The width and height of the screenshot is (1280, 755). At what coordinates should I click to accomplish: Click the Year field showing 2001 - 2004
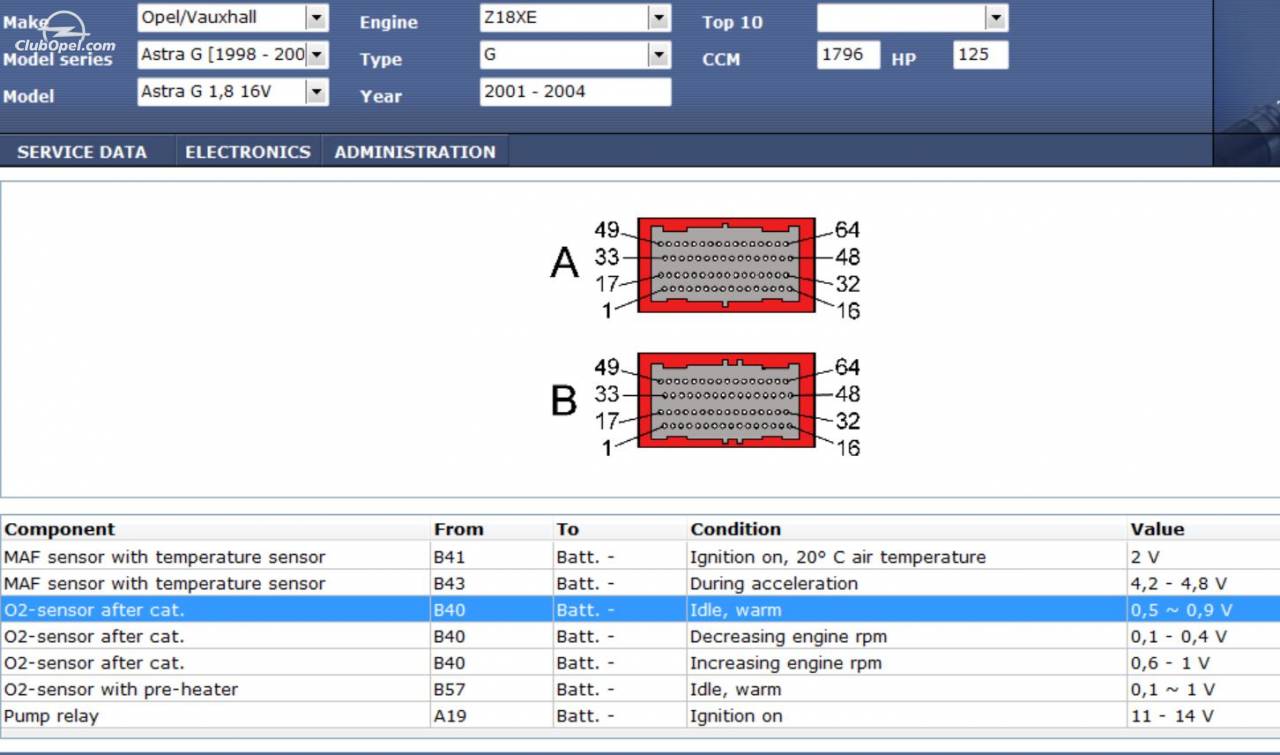click(x=576, y=92)
